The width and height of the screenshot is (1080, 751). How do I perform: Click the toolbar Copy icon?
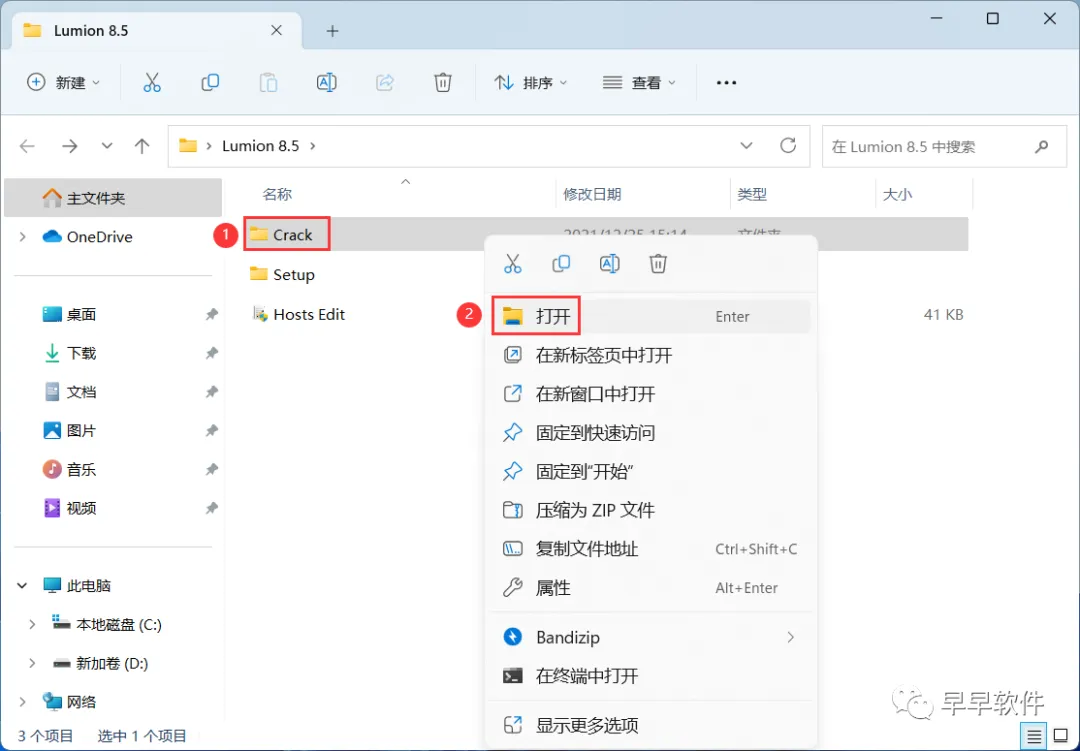[210, 83]
